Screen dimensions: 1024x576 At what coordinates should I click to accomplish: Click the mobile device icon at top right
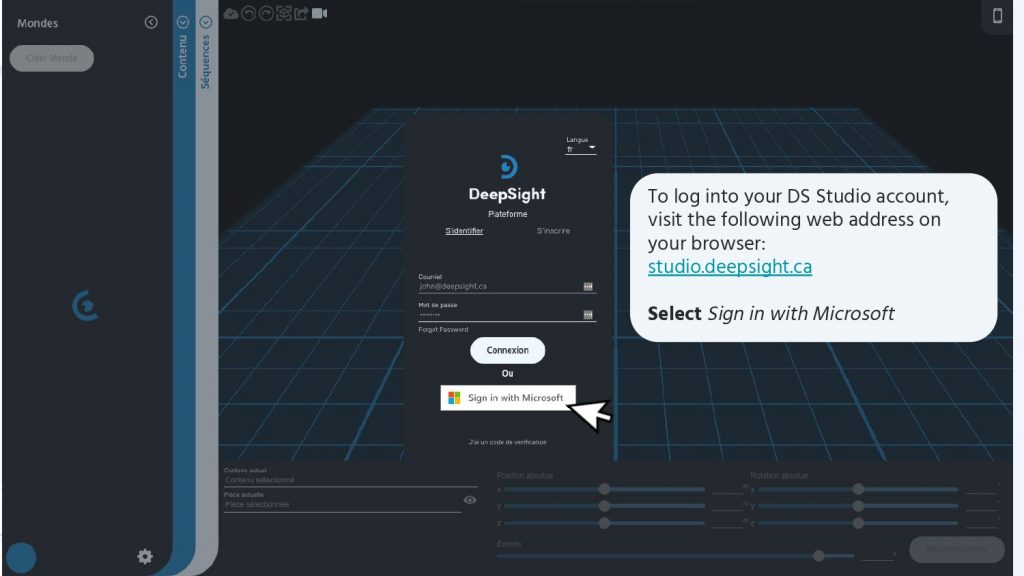[997, 16]
